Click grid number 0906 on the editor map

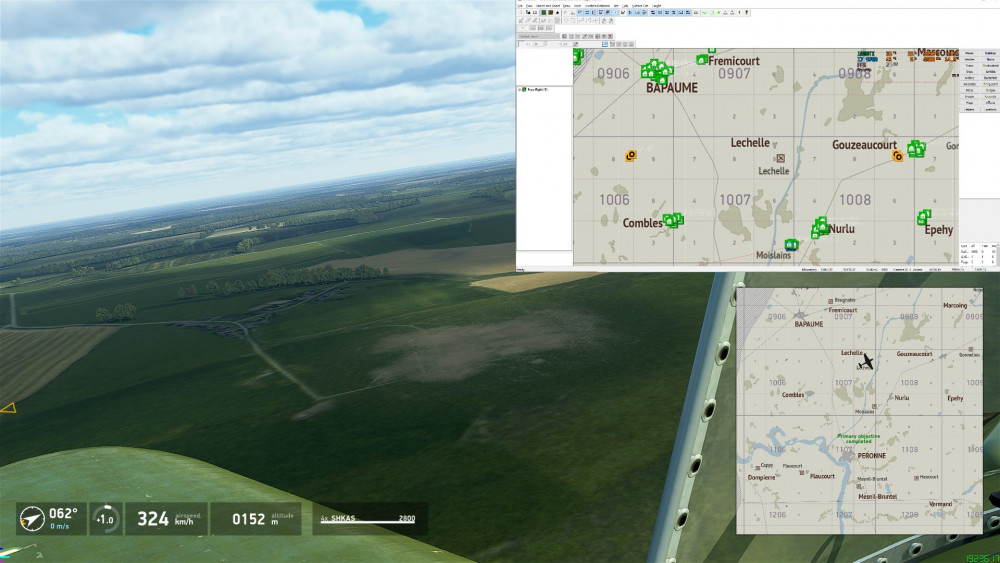coord(613,73)
